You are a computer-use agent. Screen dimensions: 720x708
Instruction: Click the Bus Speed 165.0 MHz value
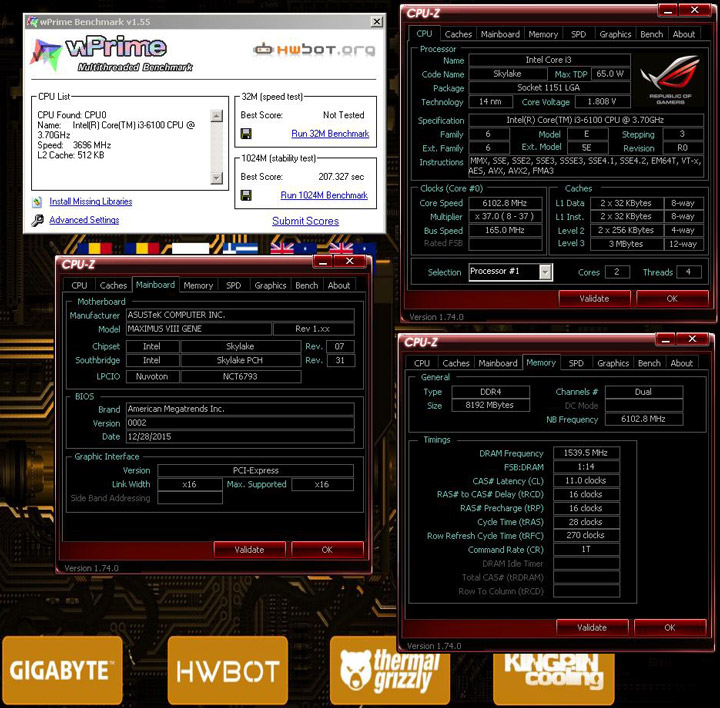505,230
